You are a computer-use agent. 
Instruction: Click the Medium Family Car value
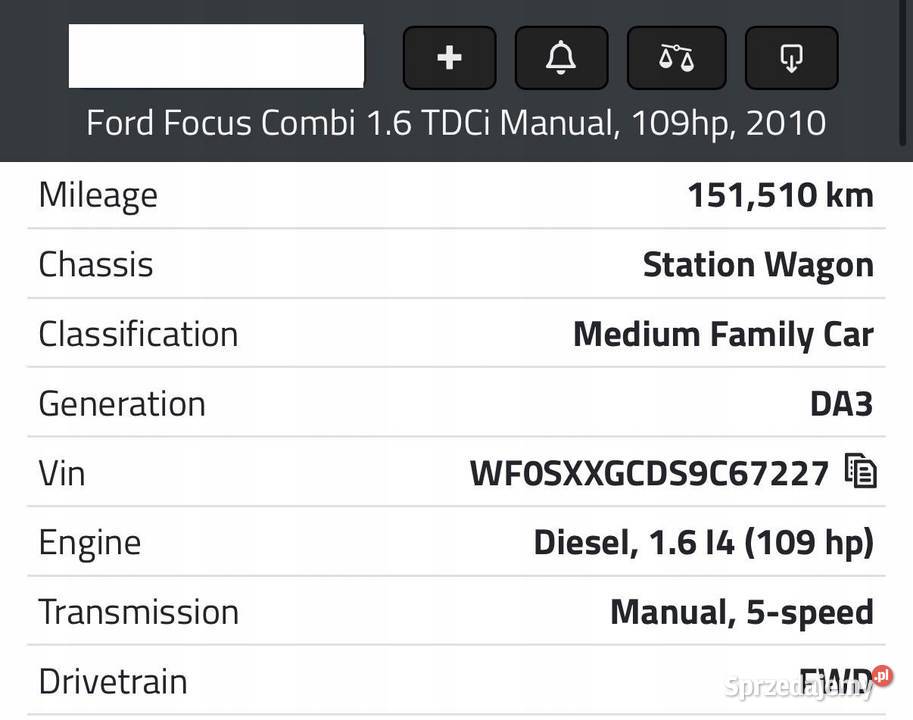pos(723,335)
